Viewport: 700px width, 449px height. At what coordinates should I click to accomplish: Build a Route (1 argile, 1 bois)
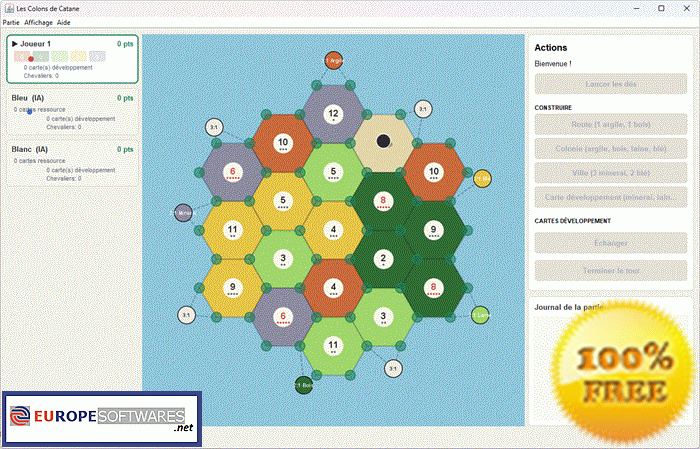[x=611, y=125]
